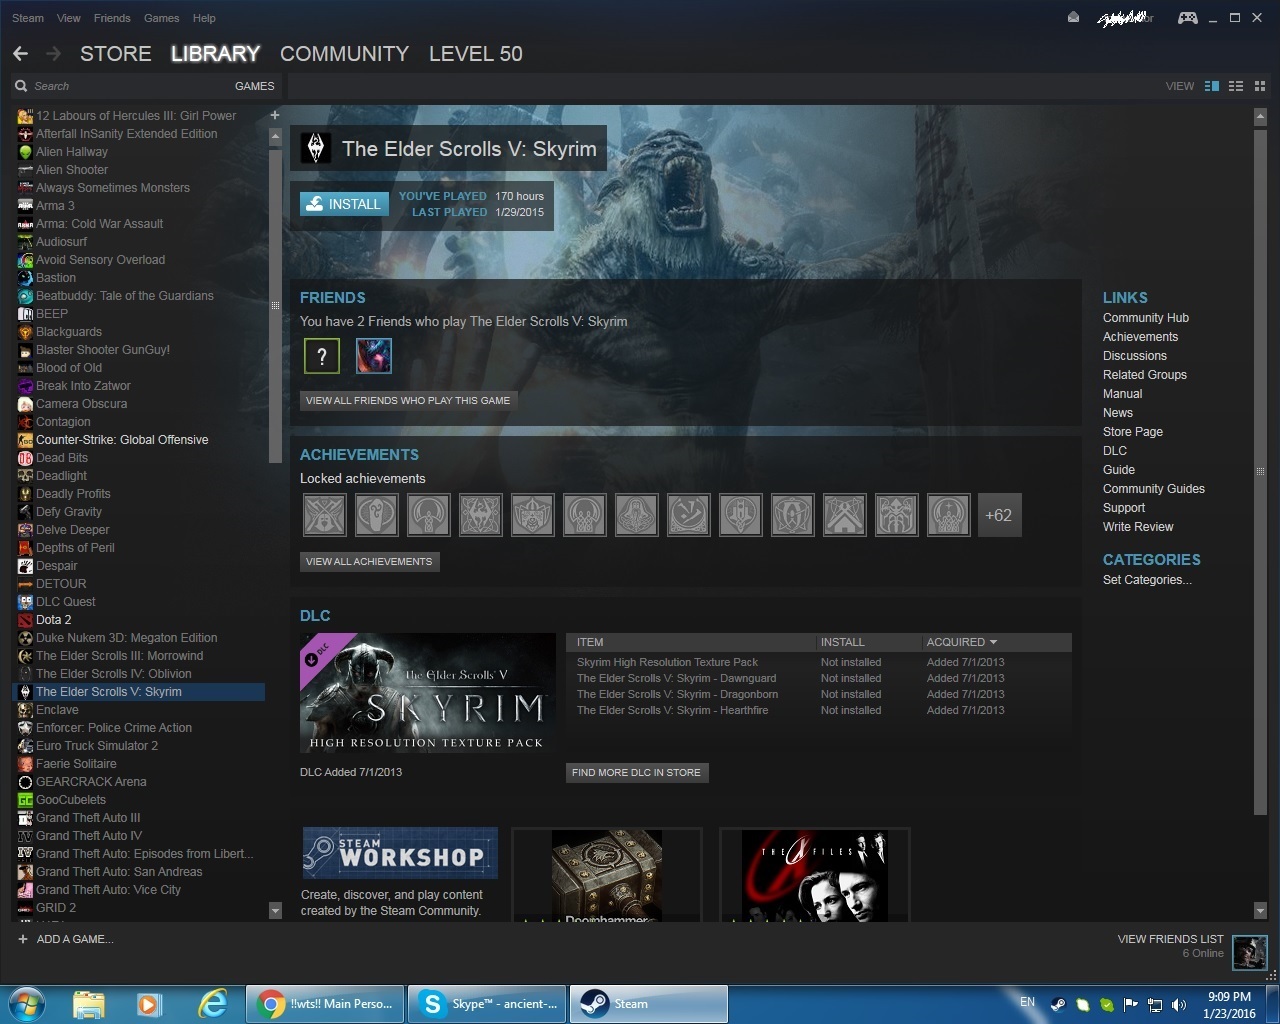The height and width of the screenshot is (1024, 1280).
Task: Open the Games menu
Action: tap(161, 18)
